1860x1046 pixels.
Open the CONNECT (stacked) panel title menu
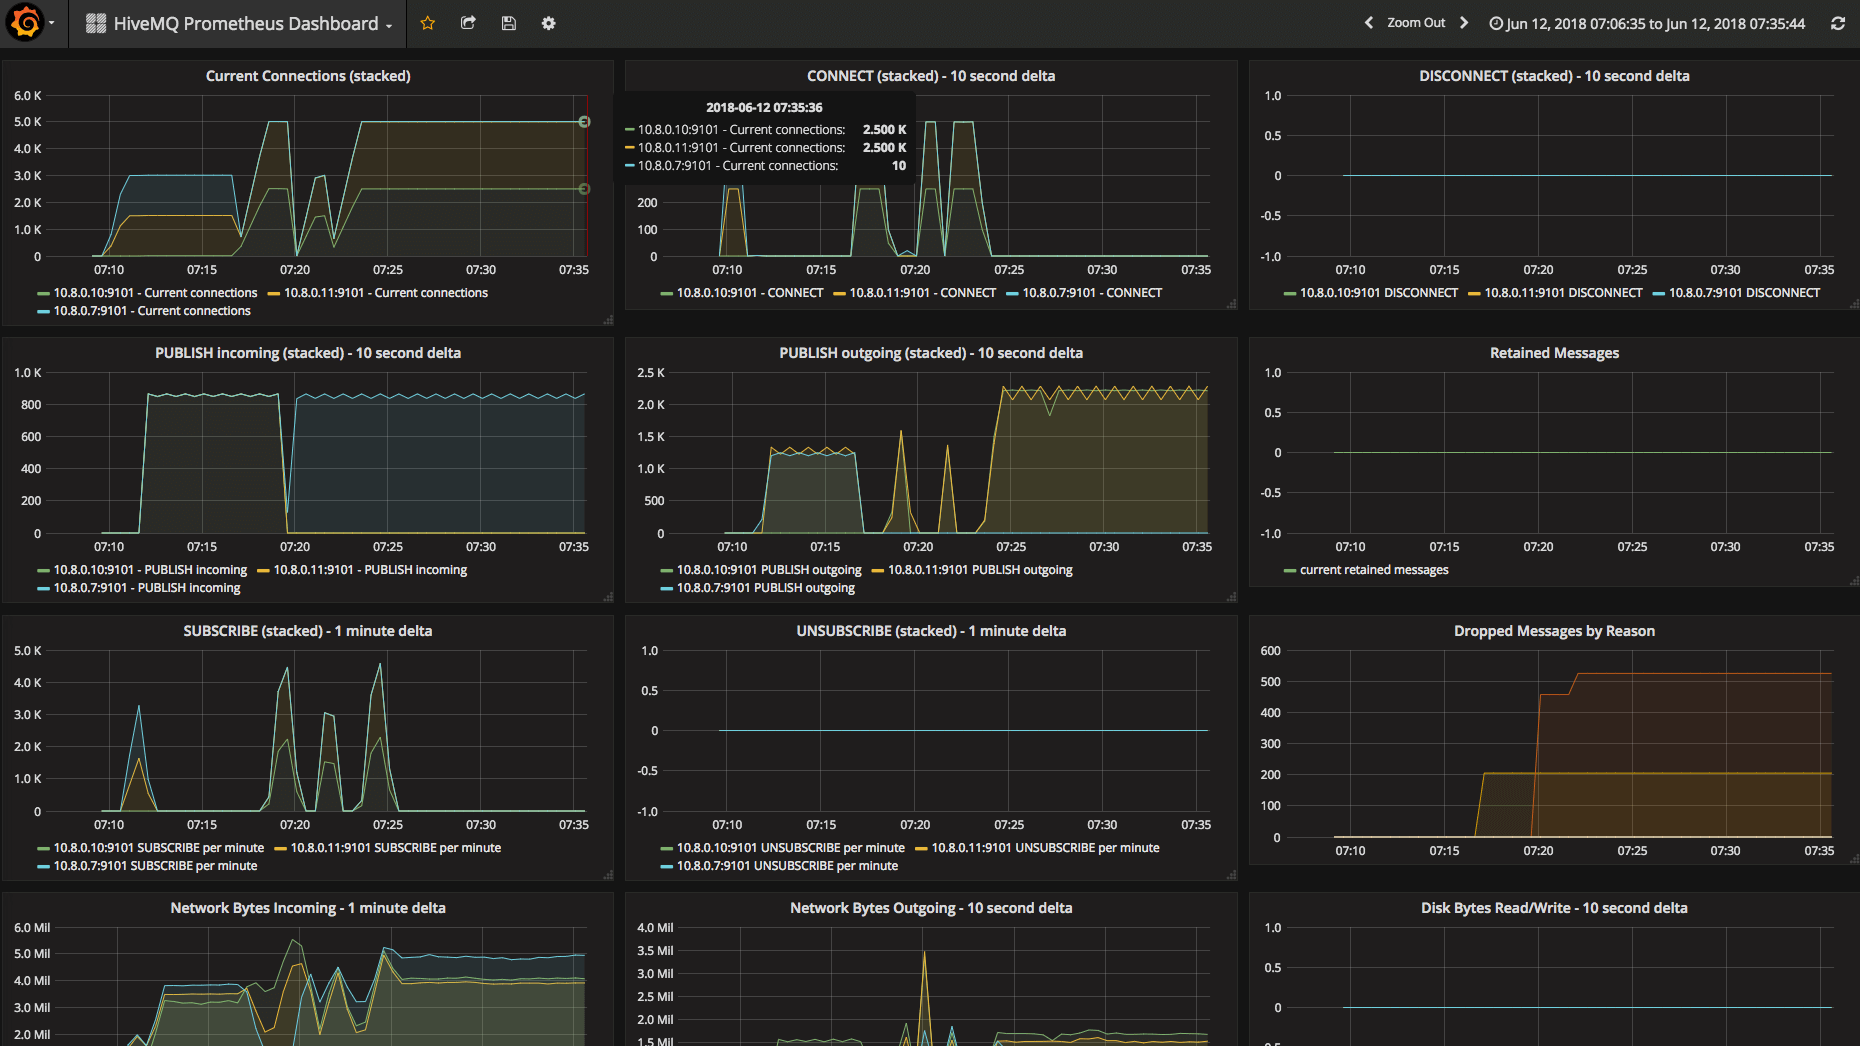tap(931, 76)
